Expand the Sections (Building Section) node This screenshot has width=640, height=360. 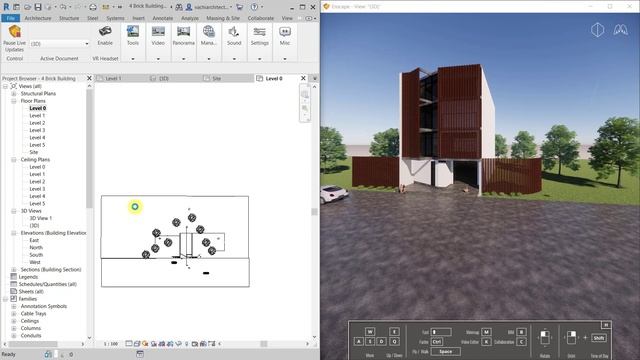14,270
